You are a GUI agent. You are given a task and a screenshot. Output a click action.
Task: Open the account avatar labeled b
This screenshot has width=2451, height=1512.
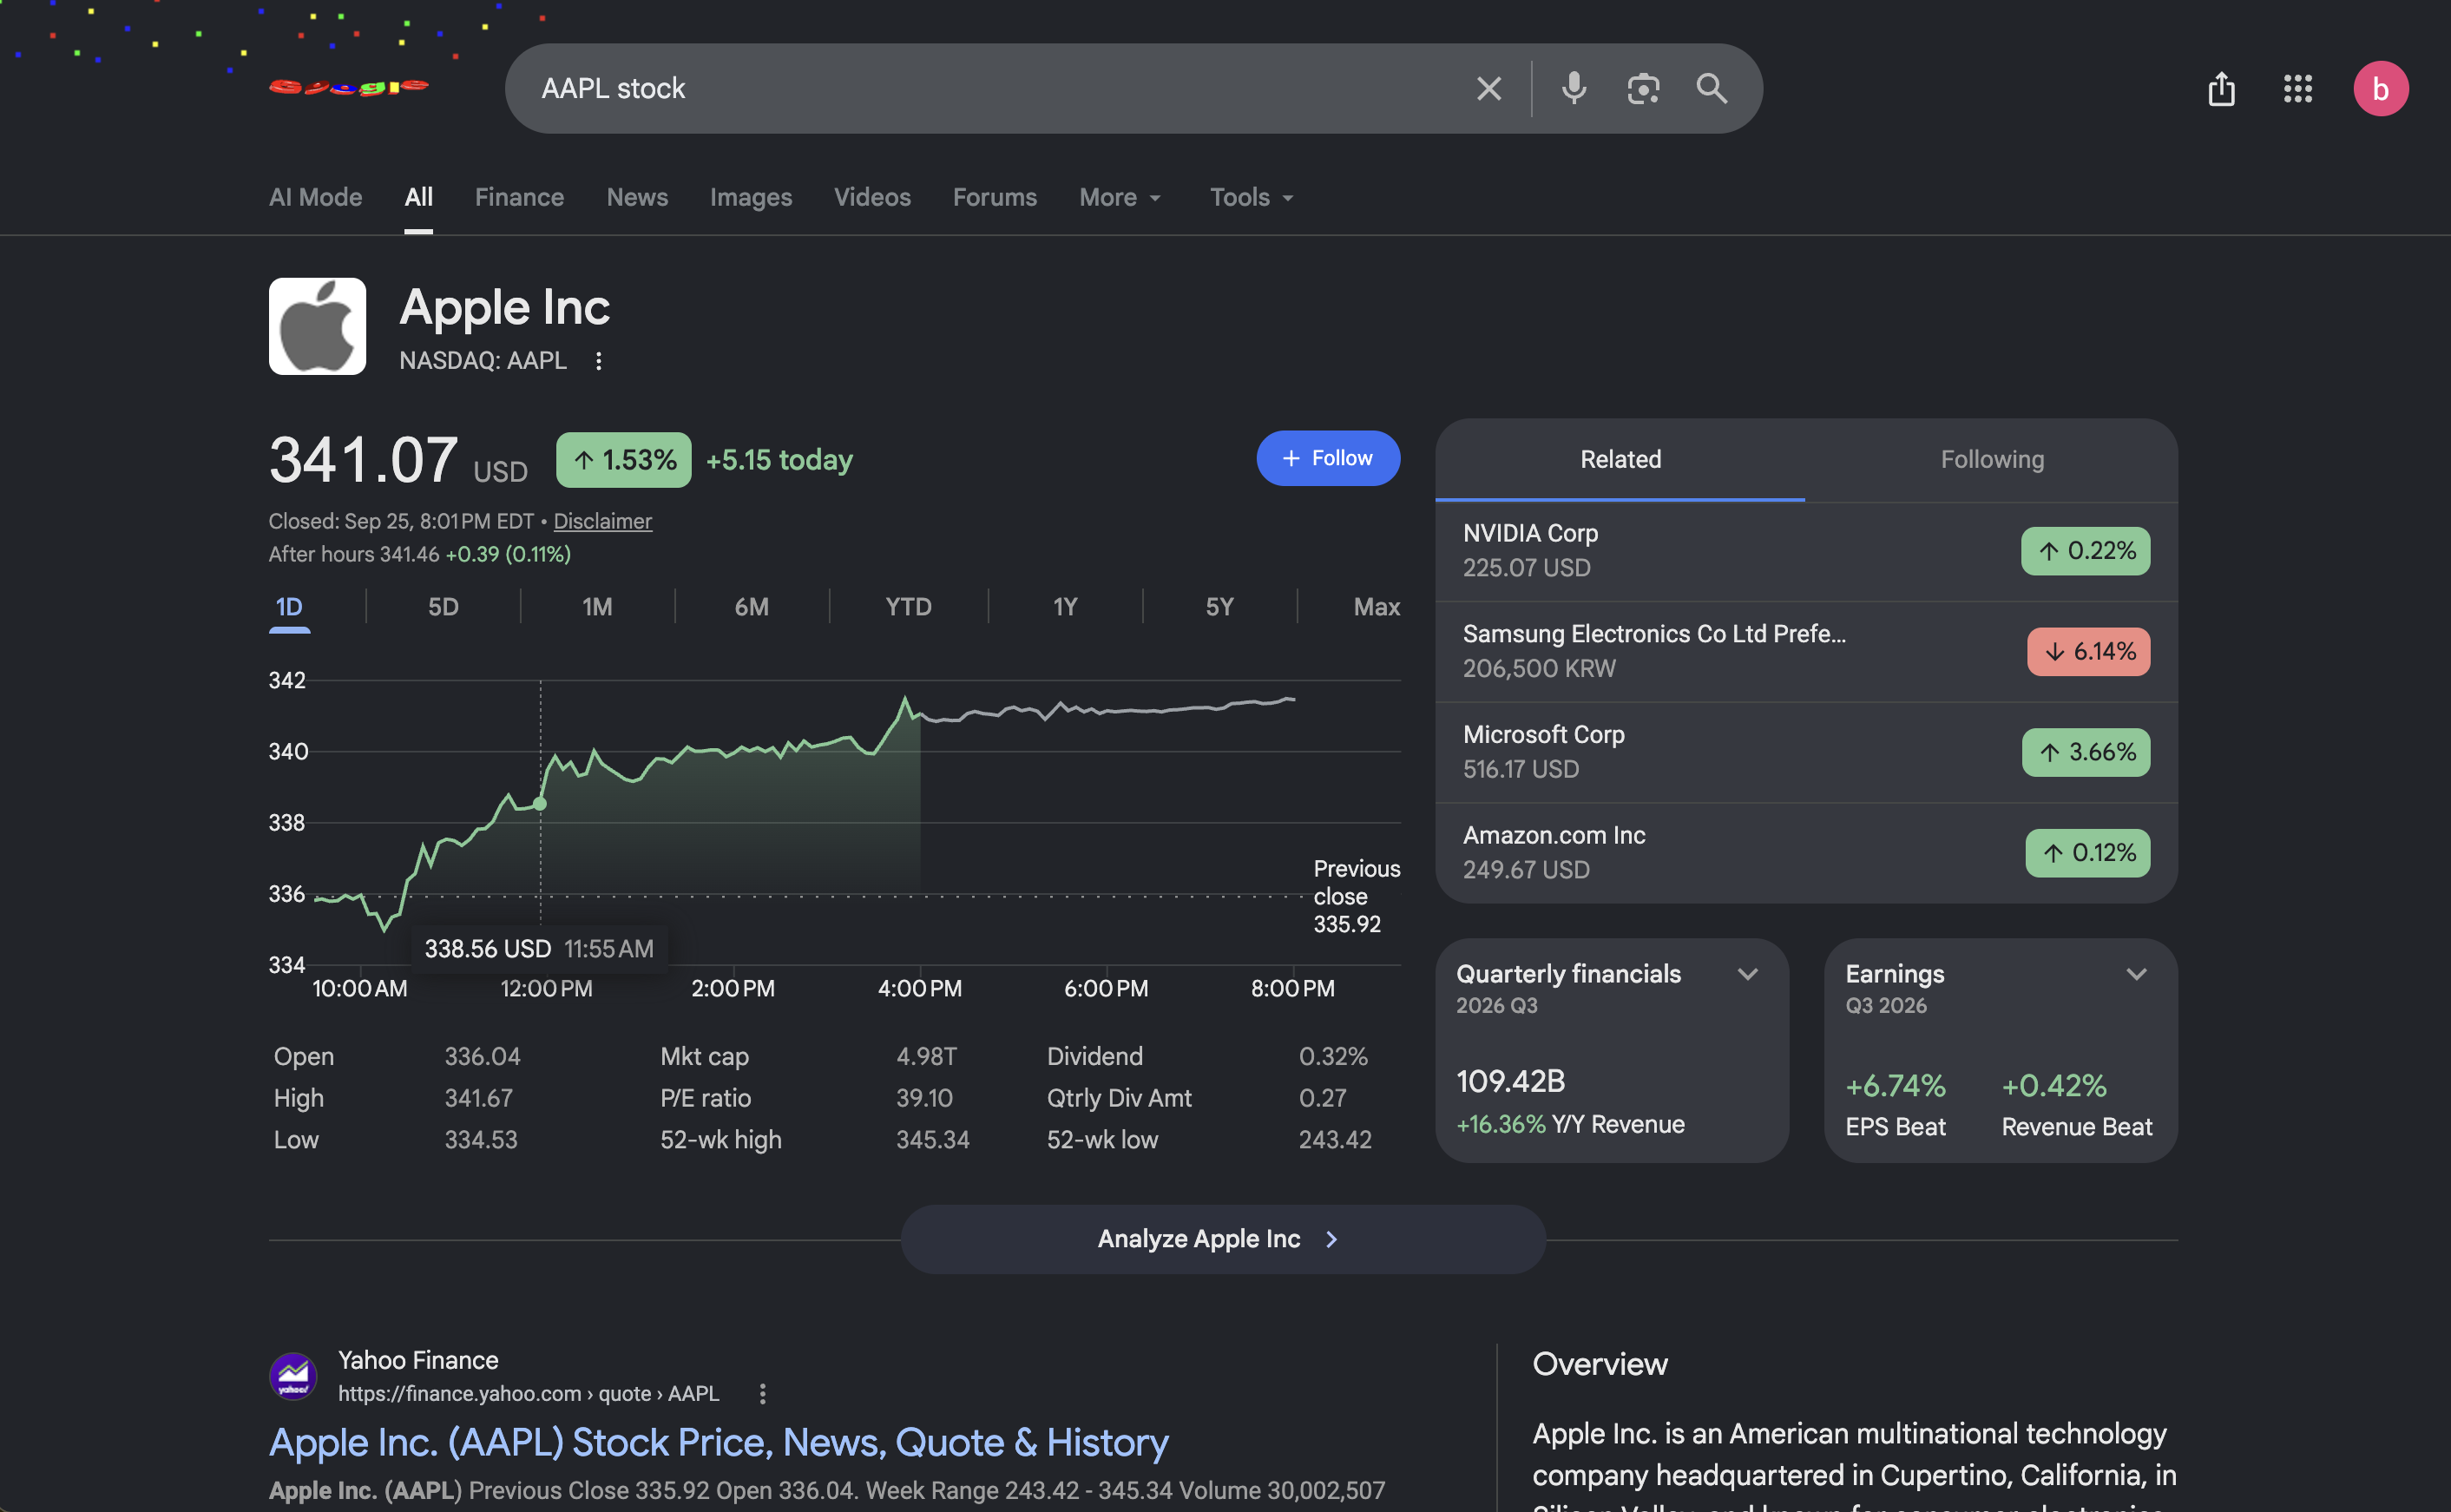2380,89
